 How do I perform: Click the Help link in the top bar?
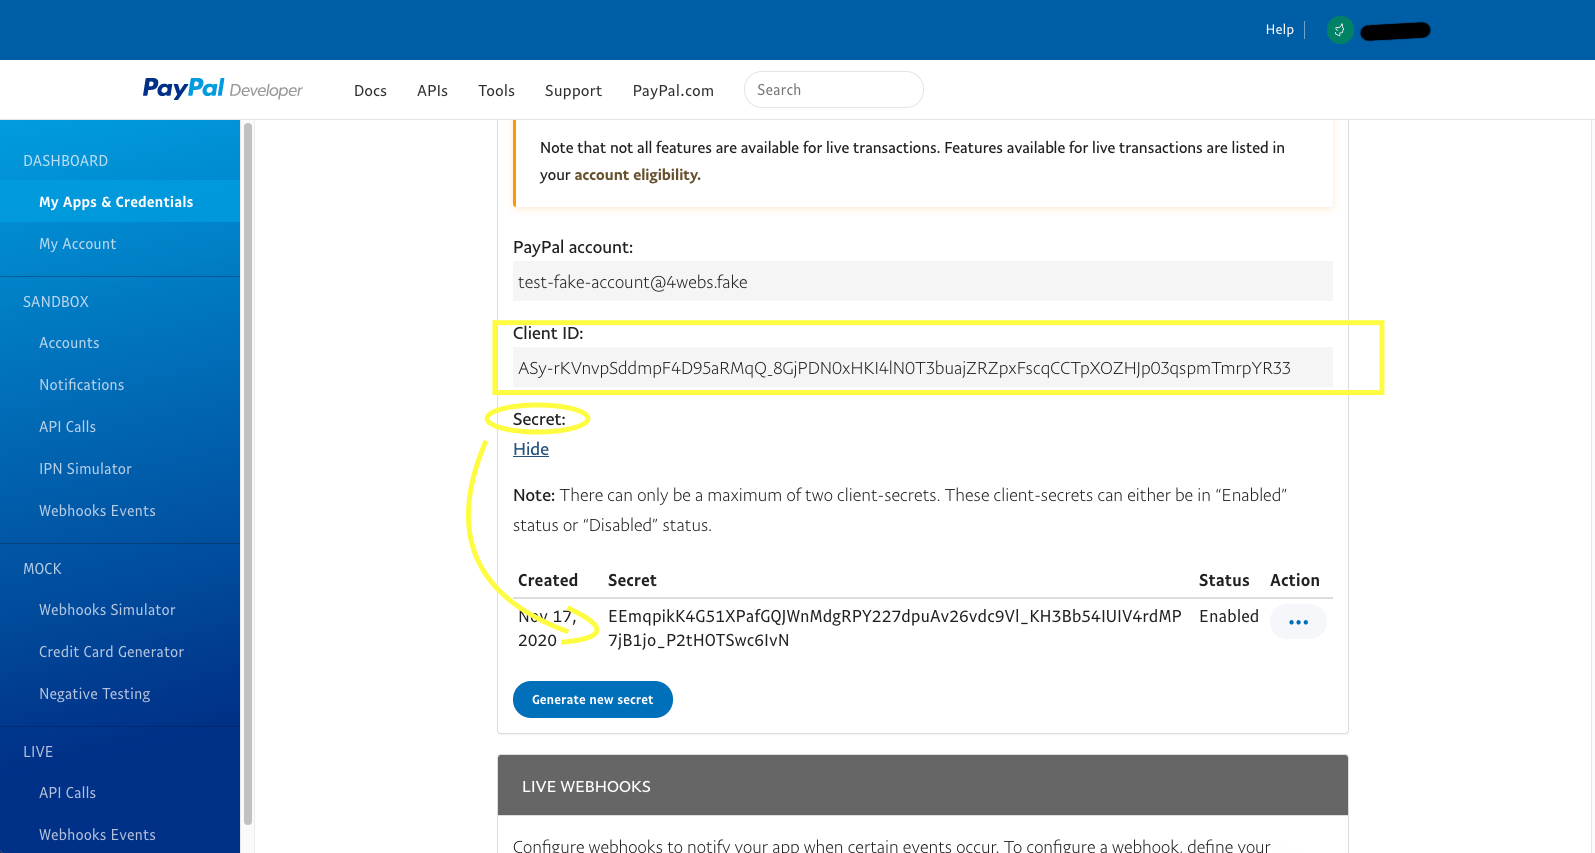click(x=1279, y=30)
